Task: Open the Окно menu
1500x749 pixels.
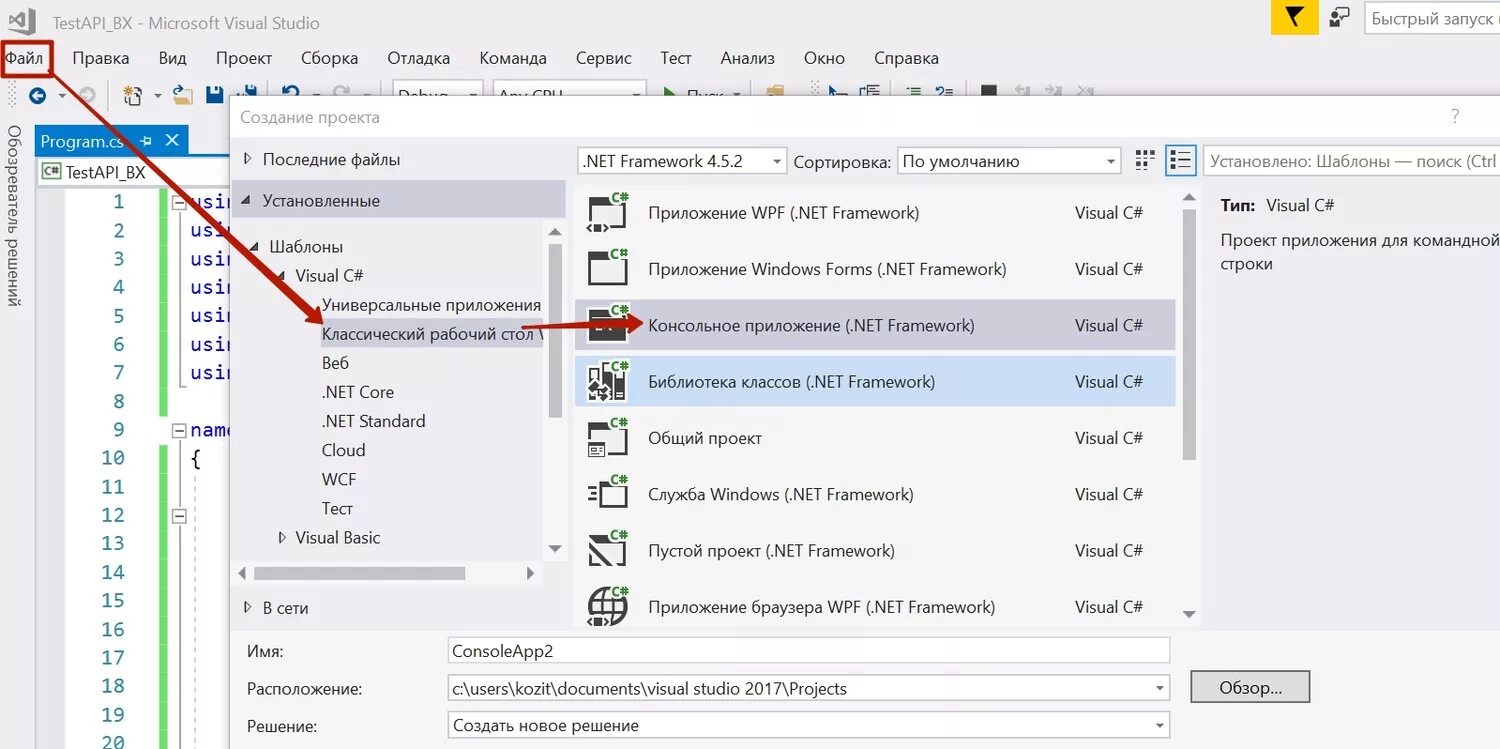Action: coord(824,58)
